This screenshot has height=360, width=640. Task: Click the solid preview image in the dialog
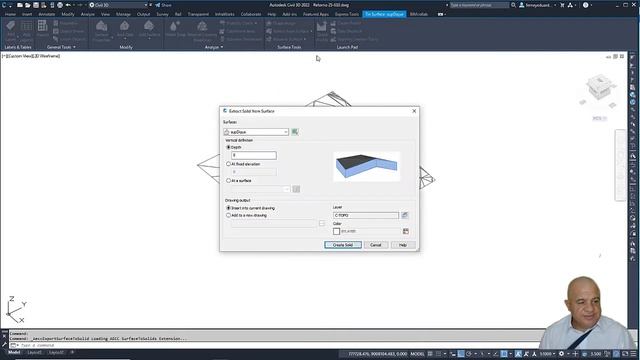pos(367,166)
